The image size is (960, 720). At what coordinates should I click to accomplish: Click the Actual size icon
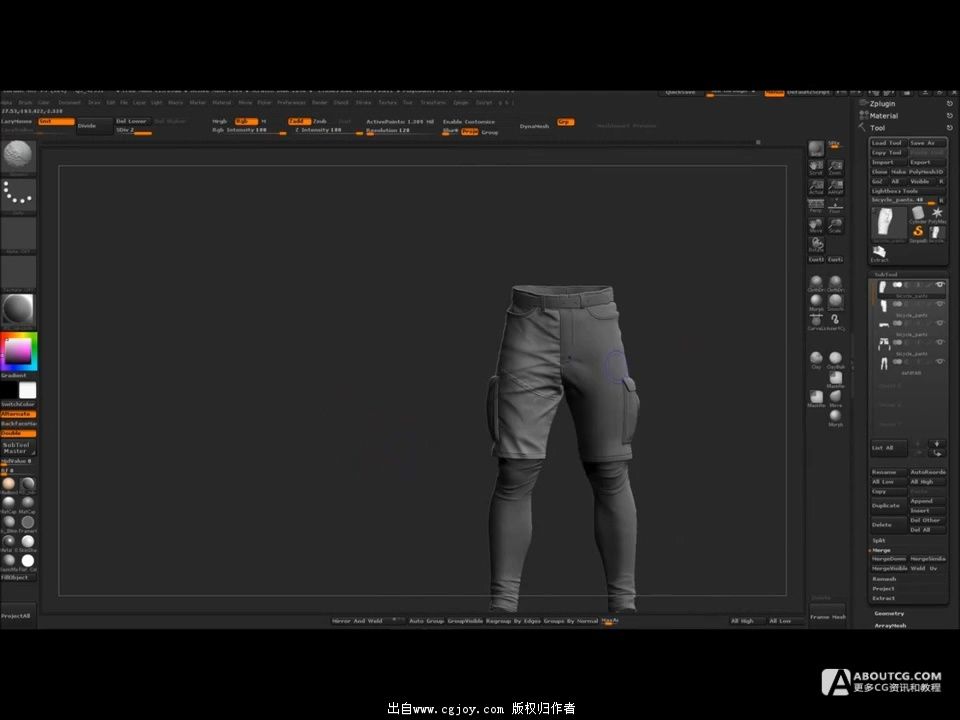(x=816, y=187)
